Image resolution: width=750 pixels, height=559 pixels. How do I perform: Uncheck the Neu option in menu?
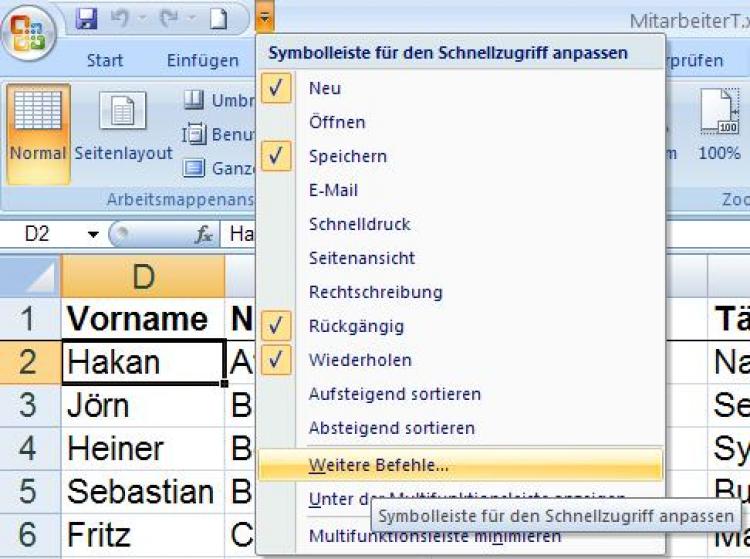coord(277,88)
